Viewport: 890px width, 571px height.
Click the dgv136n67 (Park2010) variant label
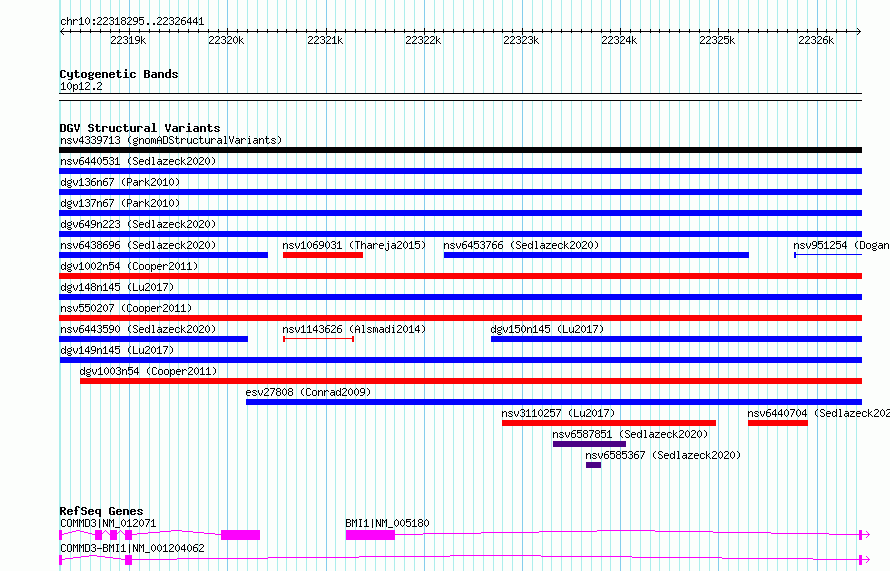pyautogui.click(x=120, y=182)
